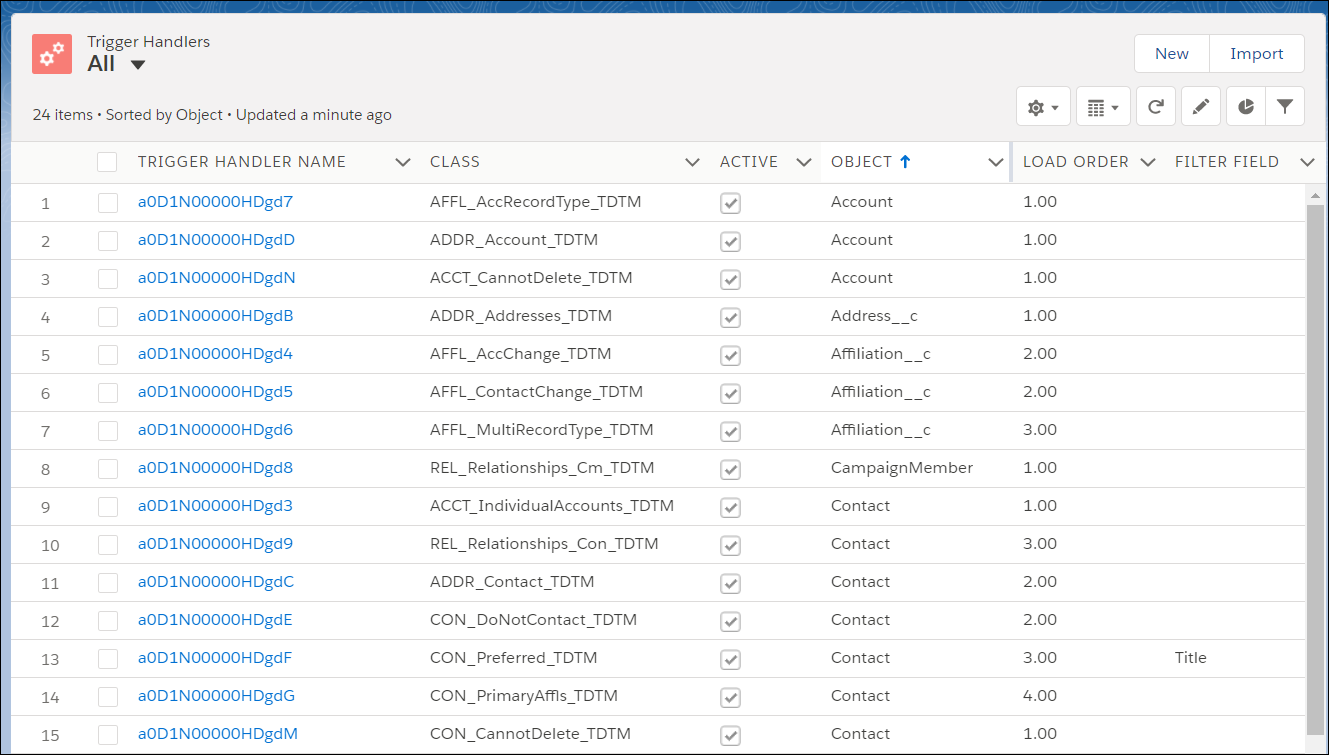Toggle Active checkbox for CON_Preferred_TDTM
The image size is (1329, 755).
(730, 658)
